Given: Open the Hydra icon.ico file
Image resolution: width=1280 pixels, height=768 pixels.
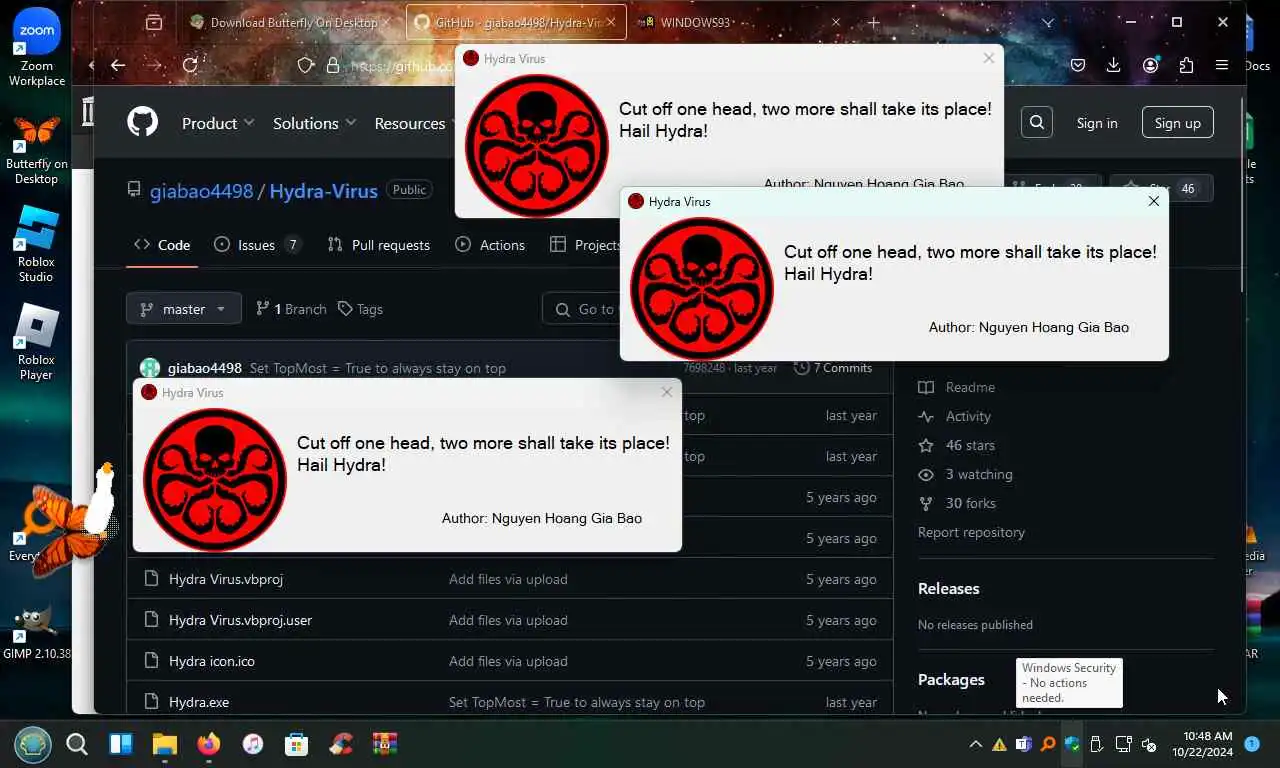Looking at the screenshot, I should (212, 661).
